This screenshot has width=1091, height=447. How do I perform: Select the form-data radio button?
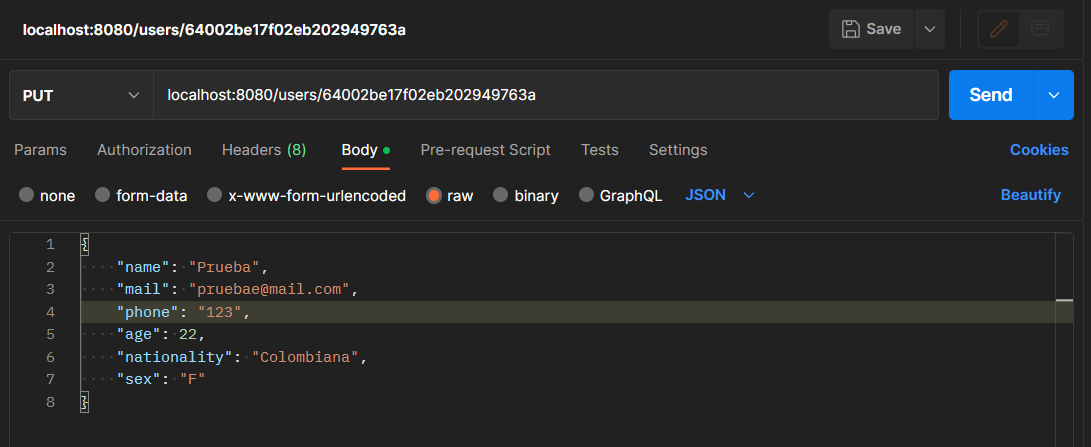(141, 196)
